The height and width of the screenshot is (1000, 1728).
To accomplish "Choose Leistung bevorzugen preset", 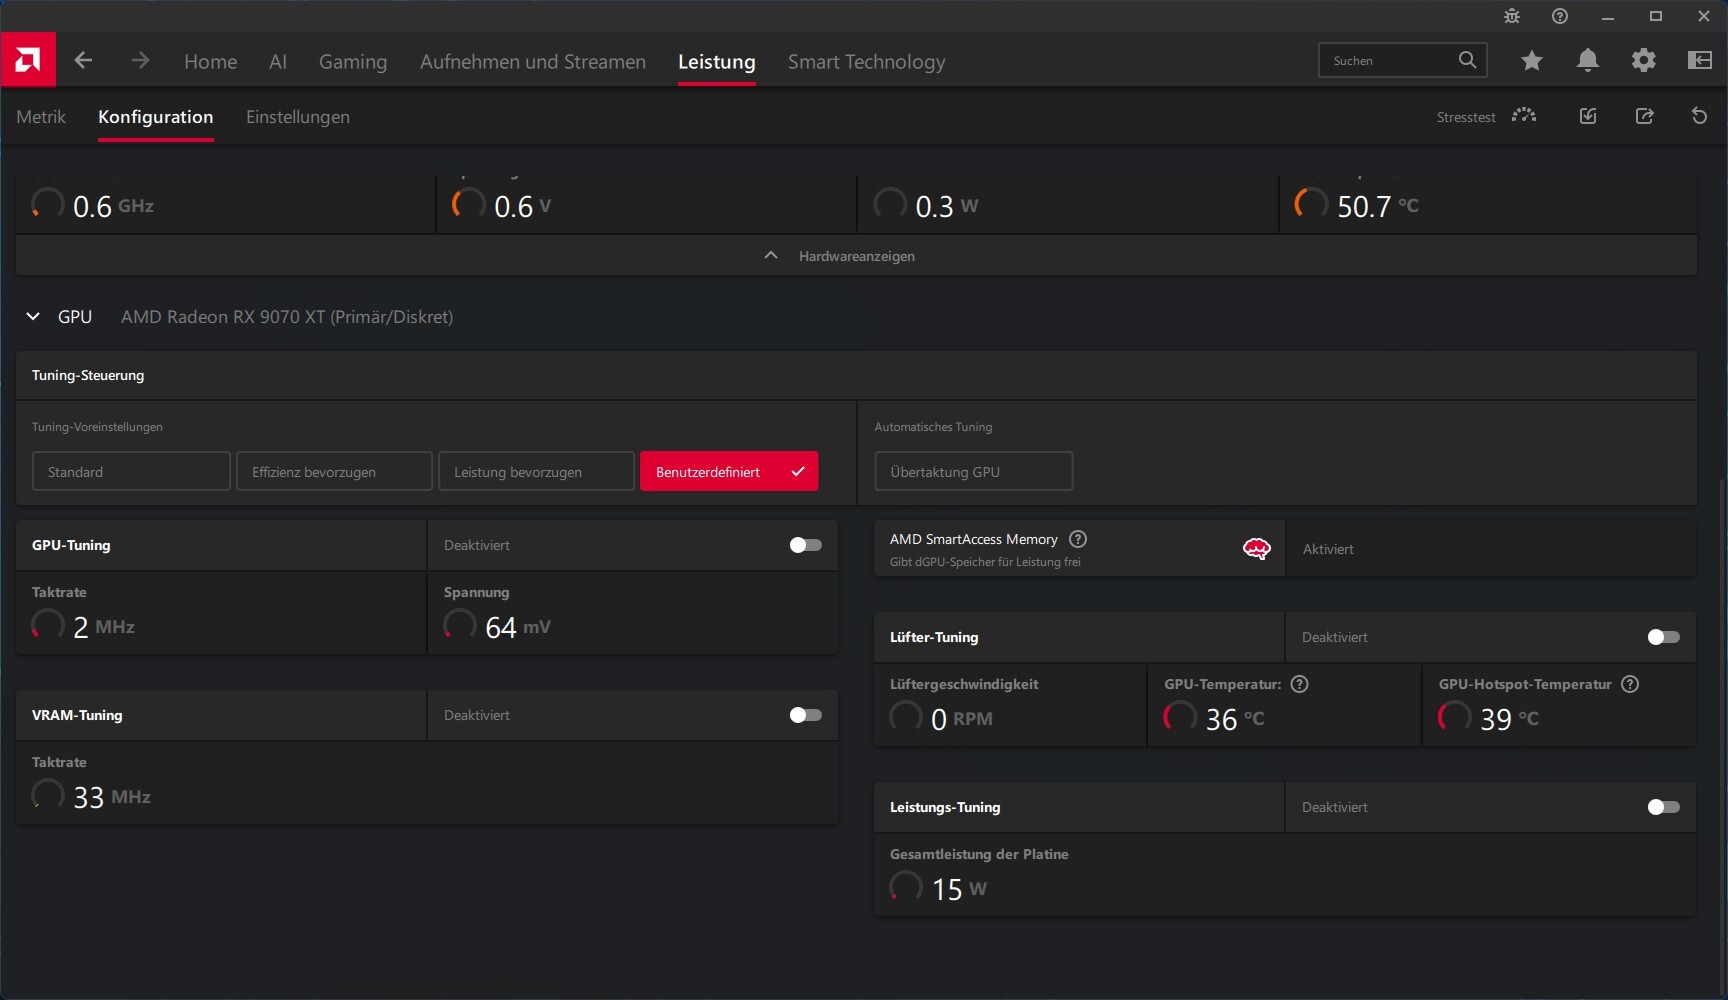I will point(536,471).
